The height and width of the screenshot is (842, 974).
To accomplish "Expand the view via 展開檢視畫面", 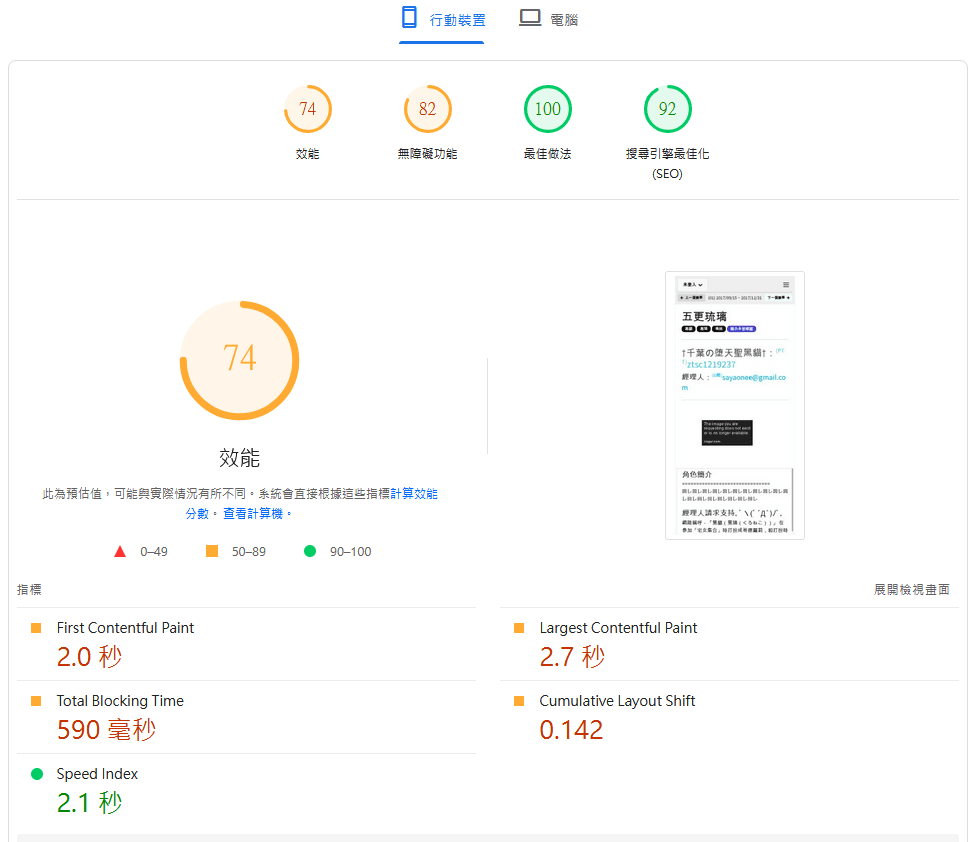I will 911,590.
